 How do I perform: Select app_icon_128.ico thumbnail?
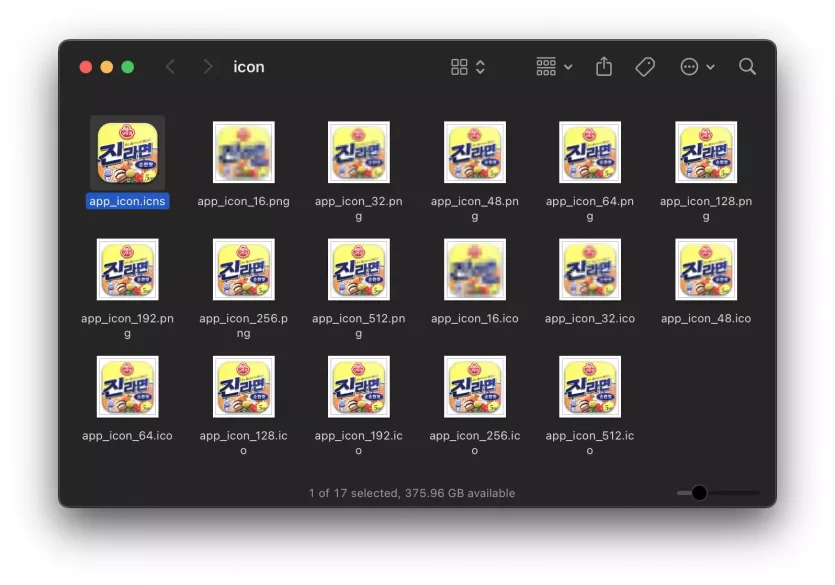pos(244,387)
